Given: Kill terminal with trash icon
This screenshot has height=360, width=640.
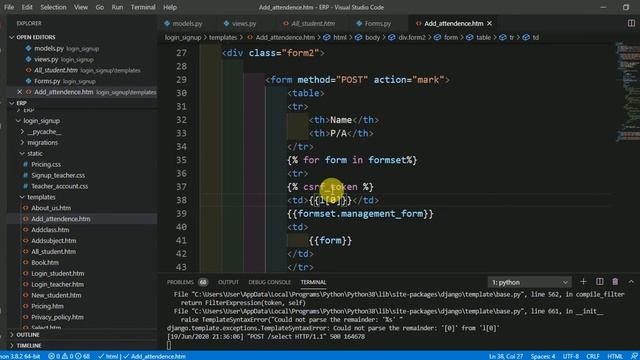Looking at the screenshot, I should pos(615,282).
